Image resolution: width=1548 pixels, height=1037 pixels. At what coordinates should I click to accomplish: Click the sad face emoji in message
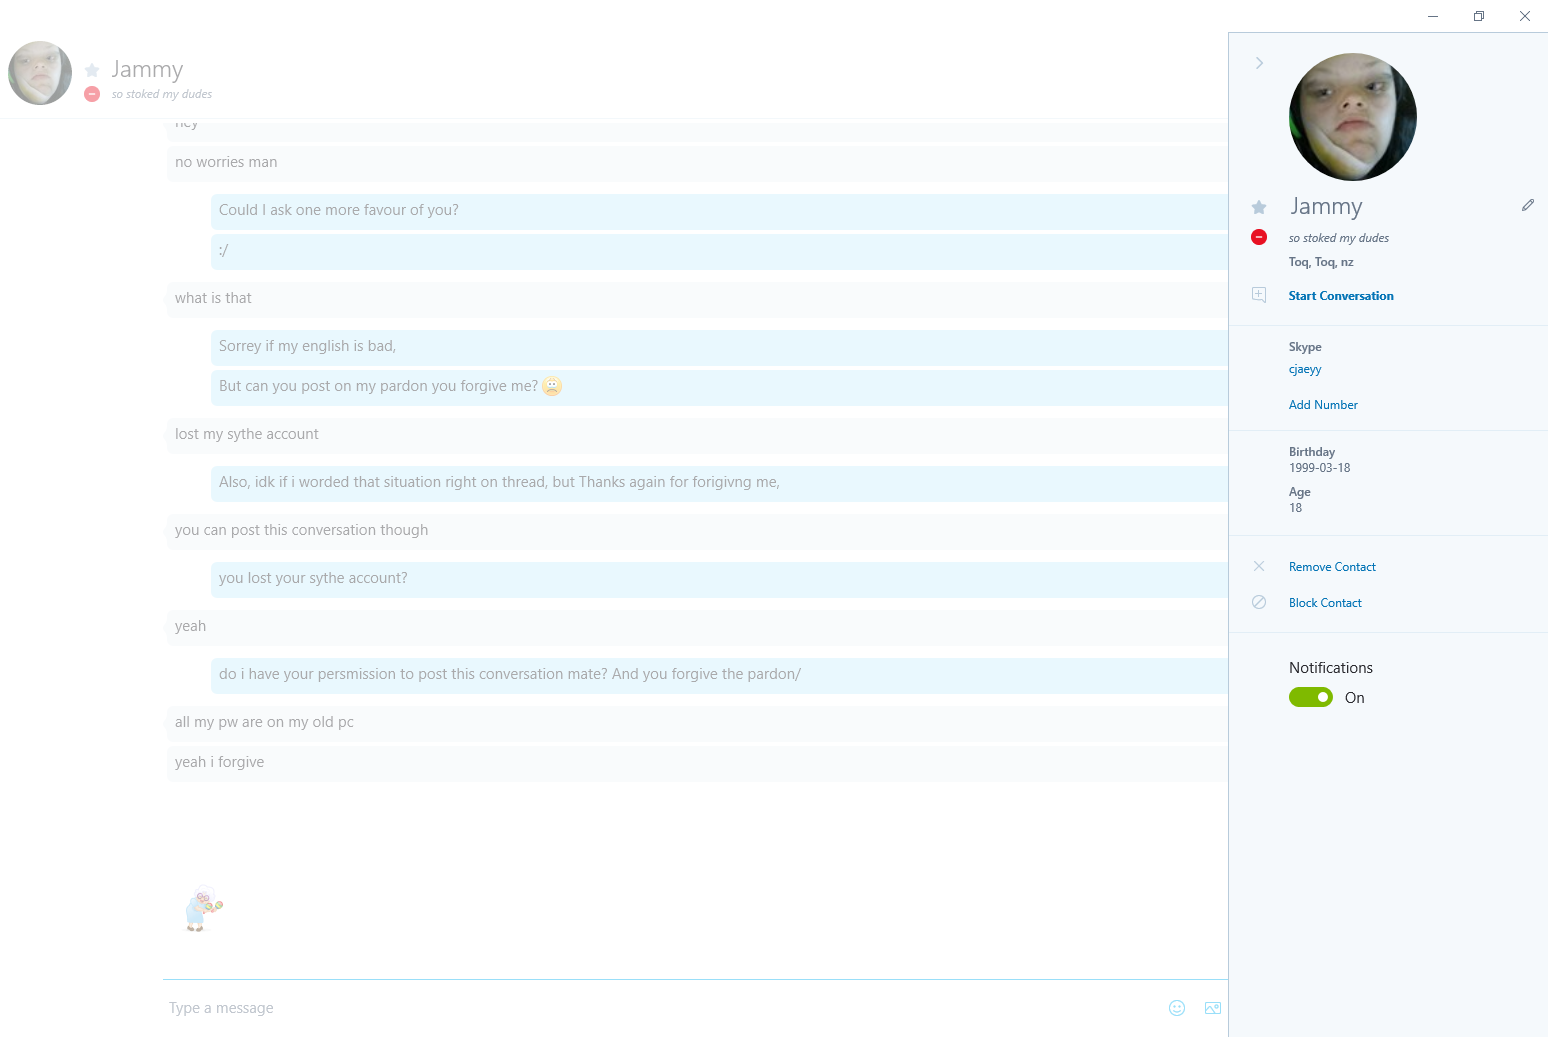click(552, 386)
